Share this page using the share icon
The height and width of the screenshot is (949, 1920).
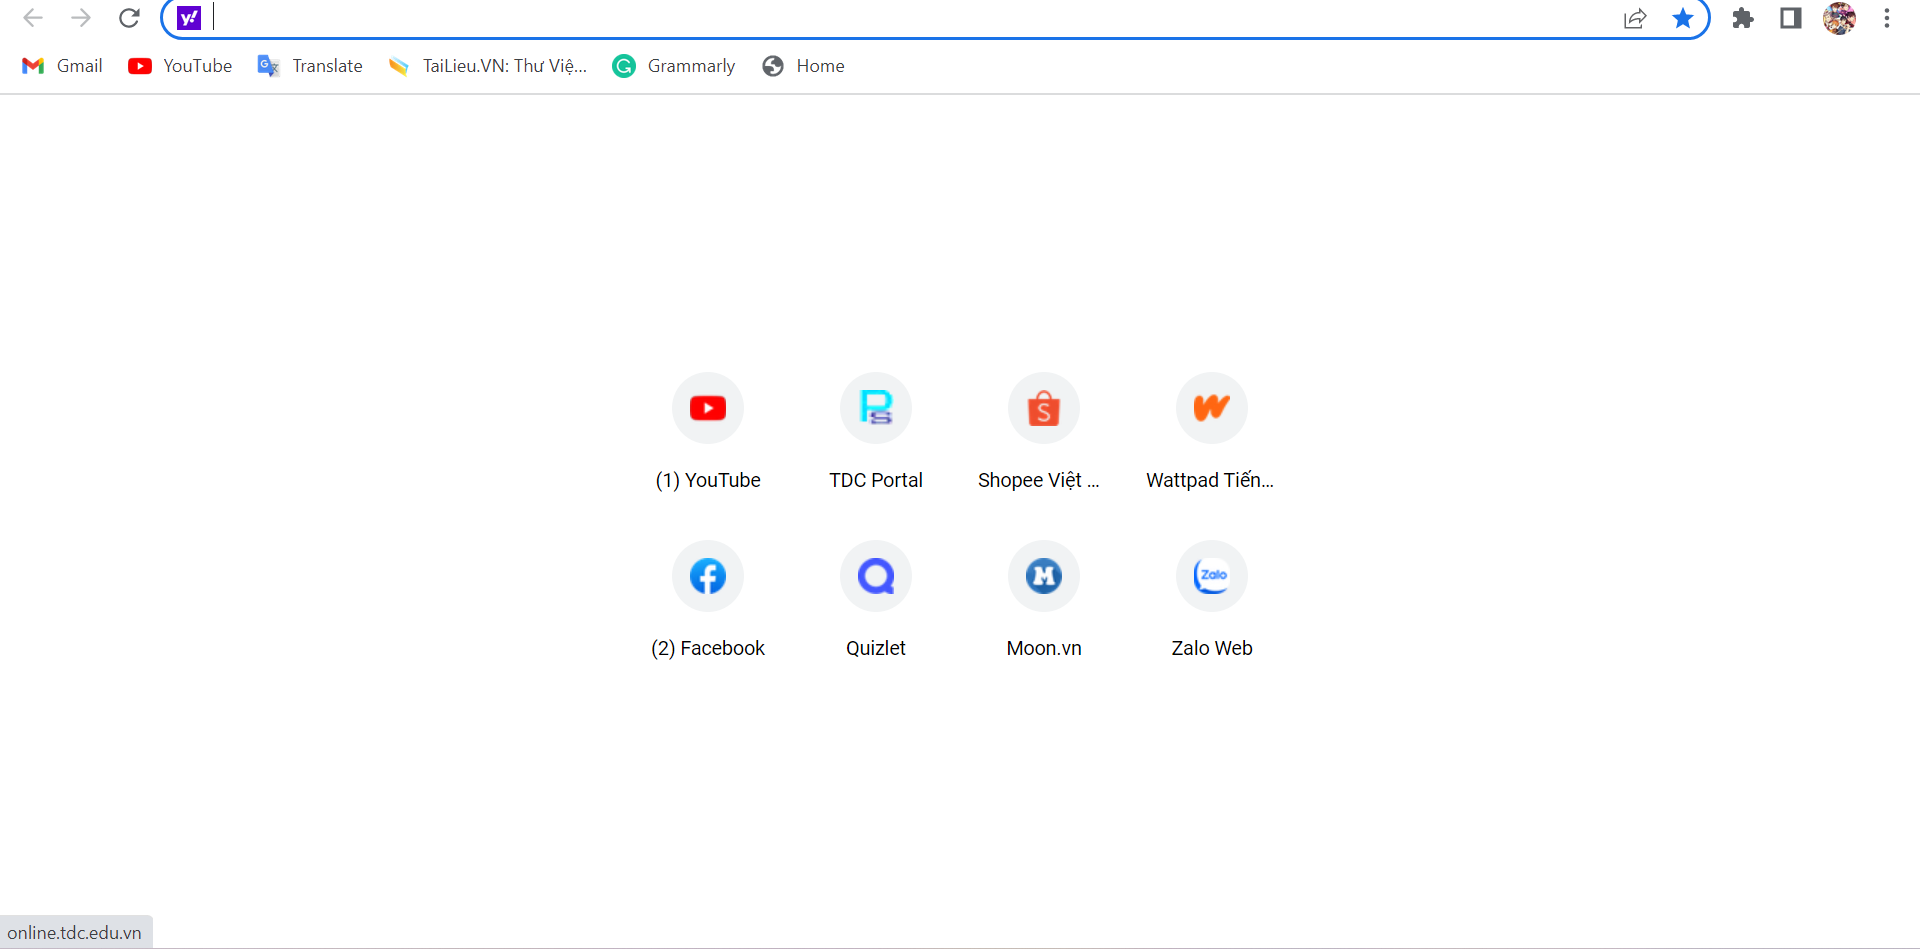[1635, 18]
